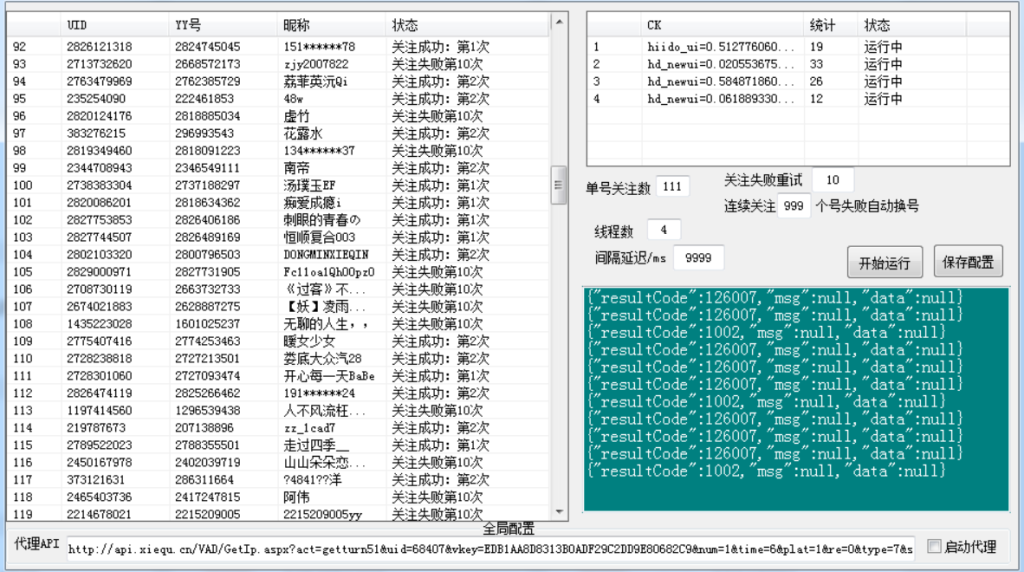Click the scroll up arrow of user list
The image size is (1024, 572).
click(x=560, y=21)
